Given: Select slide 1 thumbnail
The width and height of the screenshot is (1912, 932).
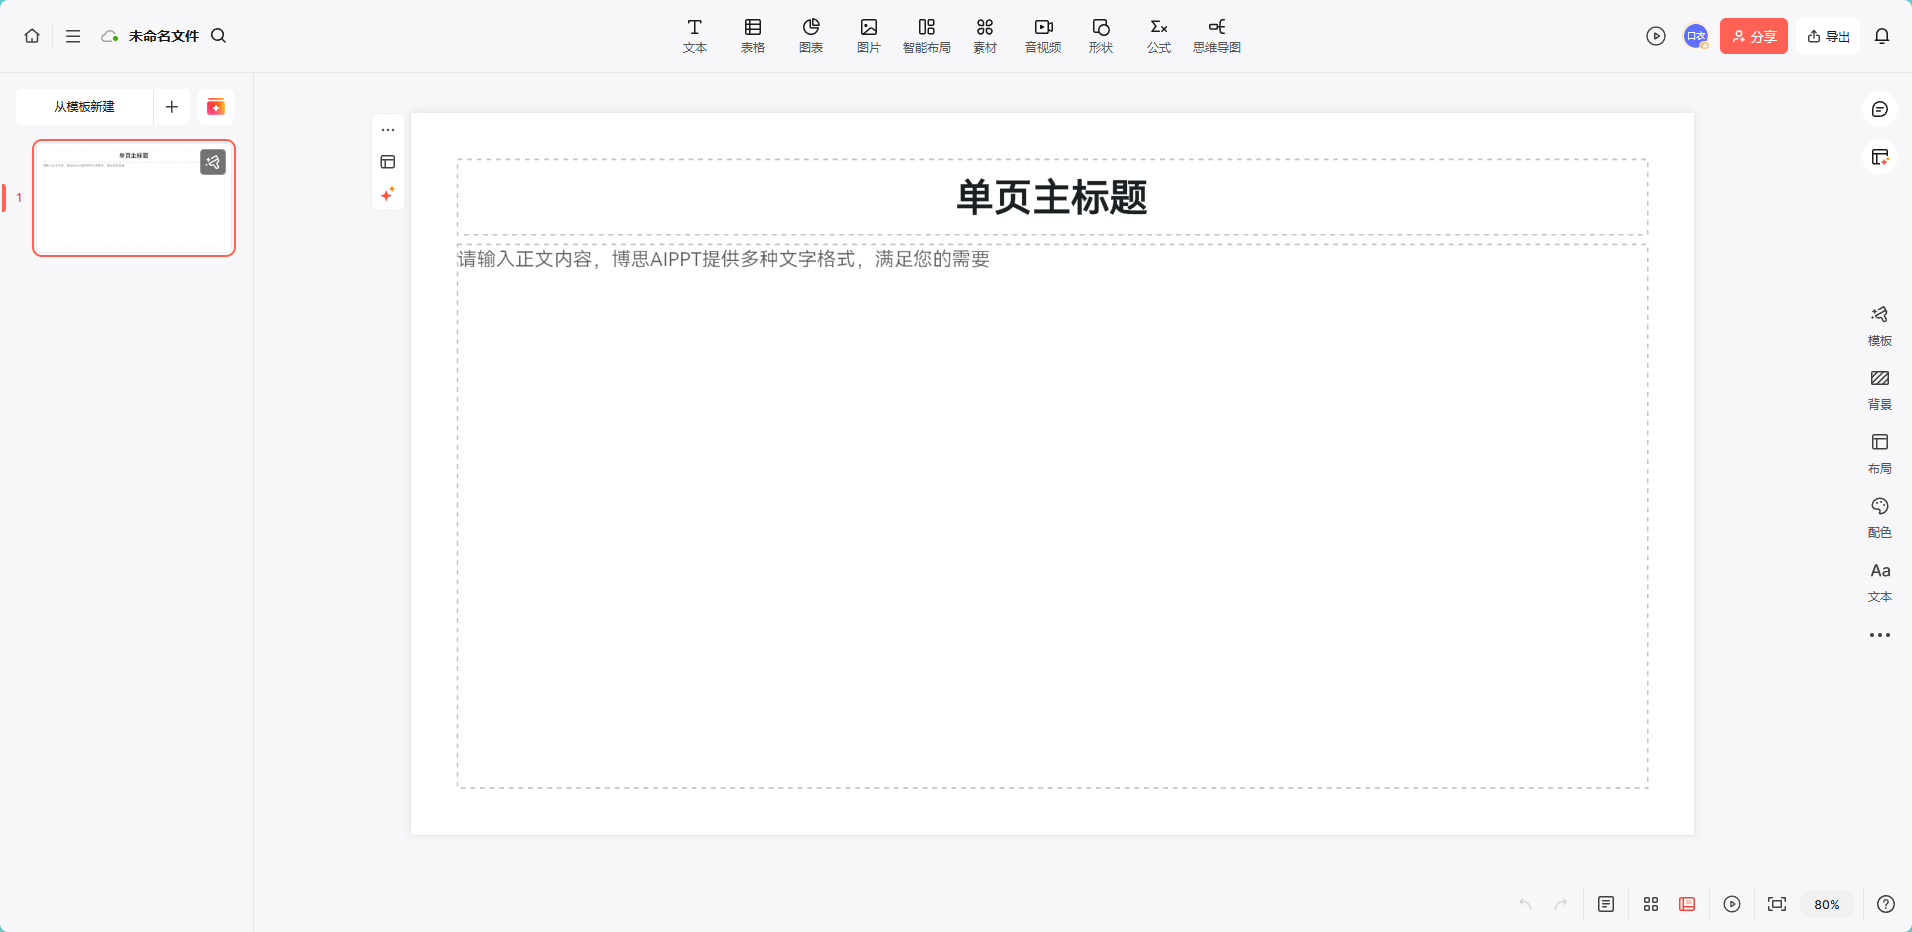Looking at the screenshot, I should (134, 198).
